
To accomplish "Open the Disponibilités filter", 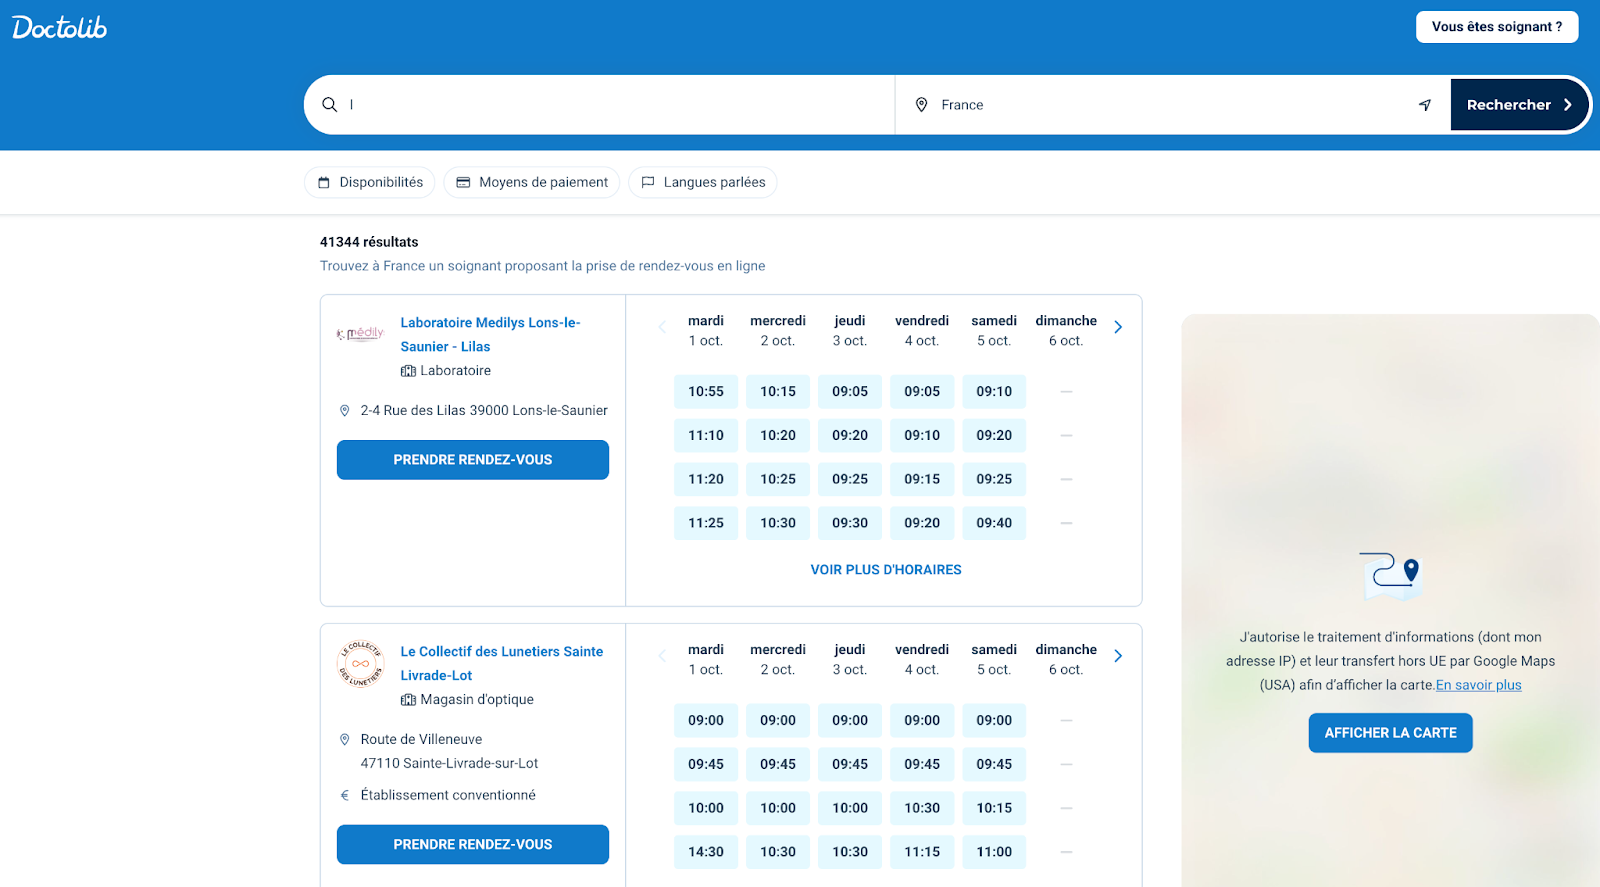I will click(370, 182).
